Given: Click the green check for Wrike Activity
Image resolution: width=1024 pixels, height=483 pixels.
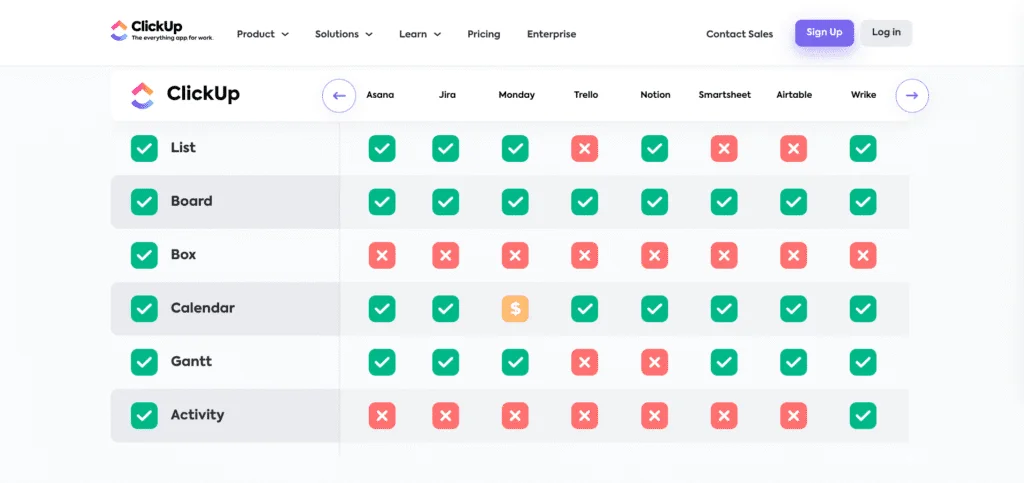Looking at the screenshot, I should pyautogui.click(x=862, y=415).
